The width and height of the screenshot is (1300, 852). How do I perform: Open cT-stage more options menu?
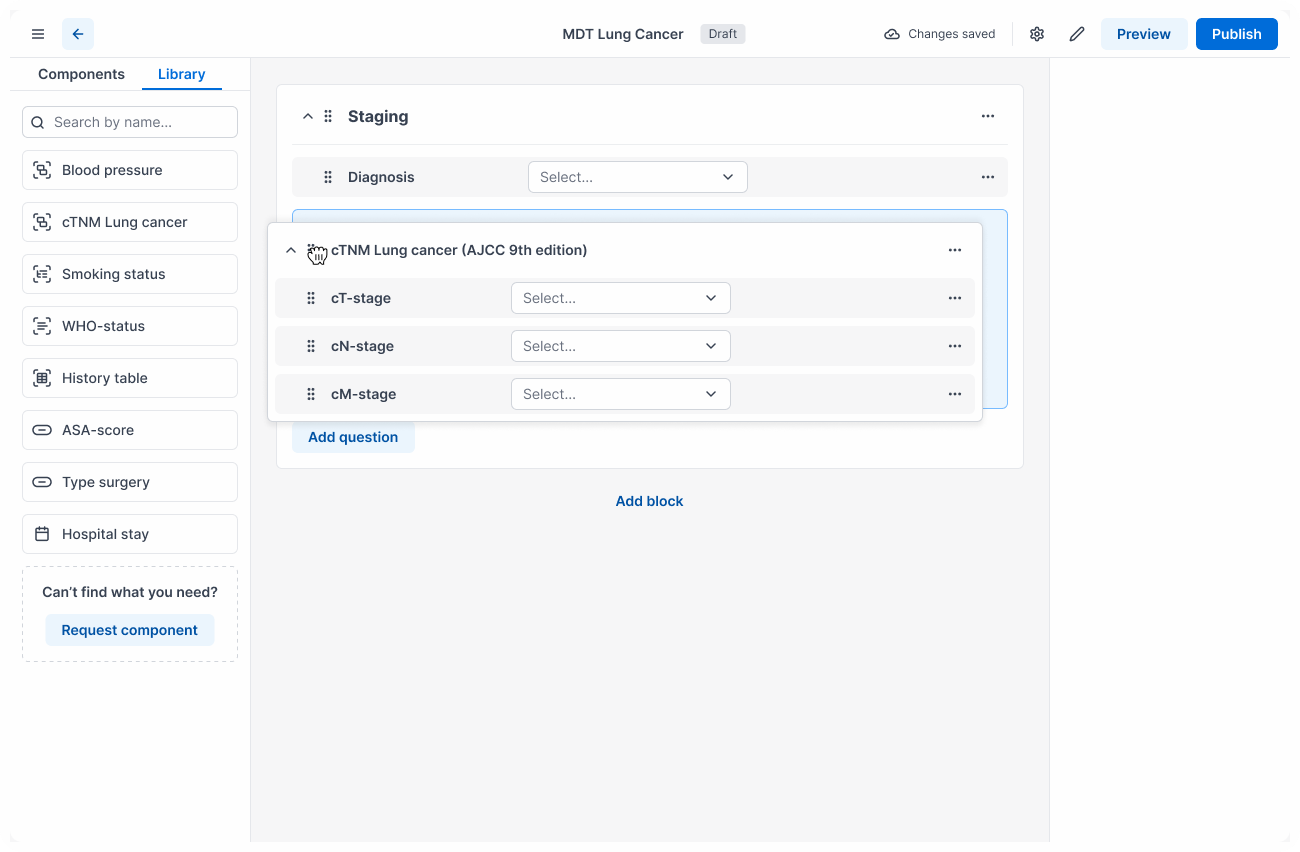[x=955, y=298]
